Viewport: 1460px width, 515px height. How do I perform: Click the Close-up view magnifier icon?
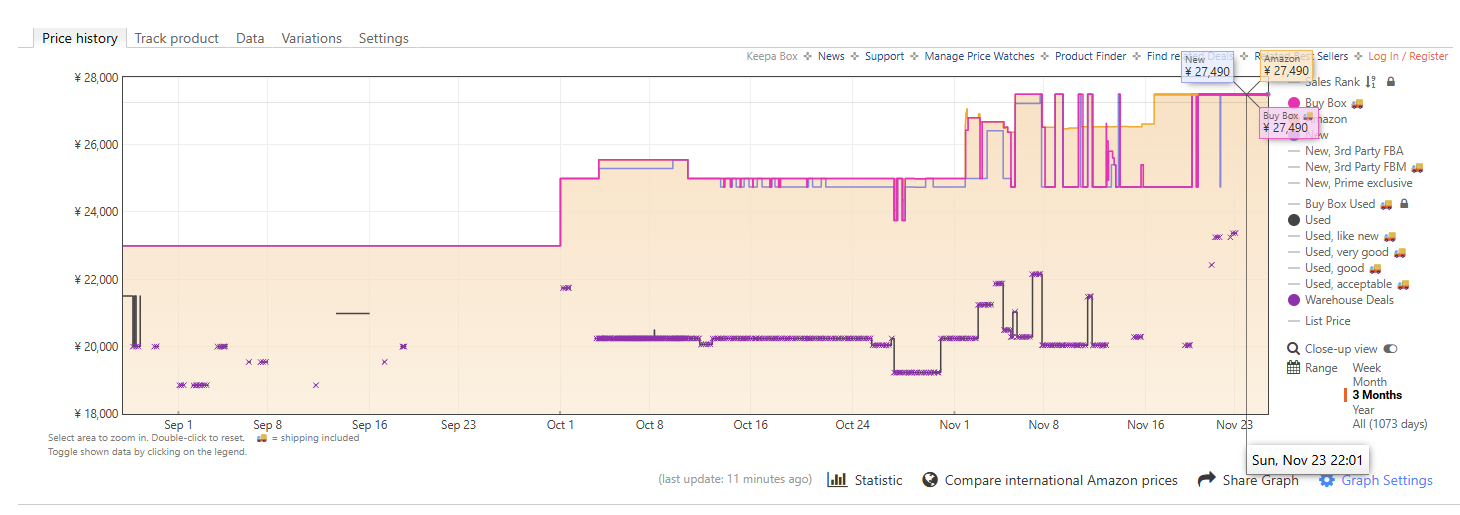pos(1294,349)
